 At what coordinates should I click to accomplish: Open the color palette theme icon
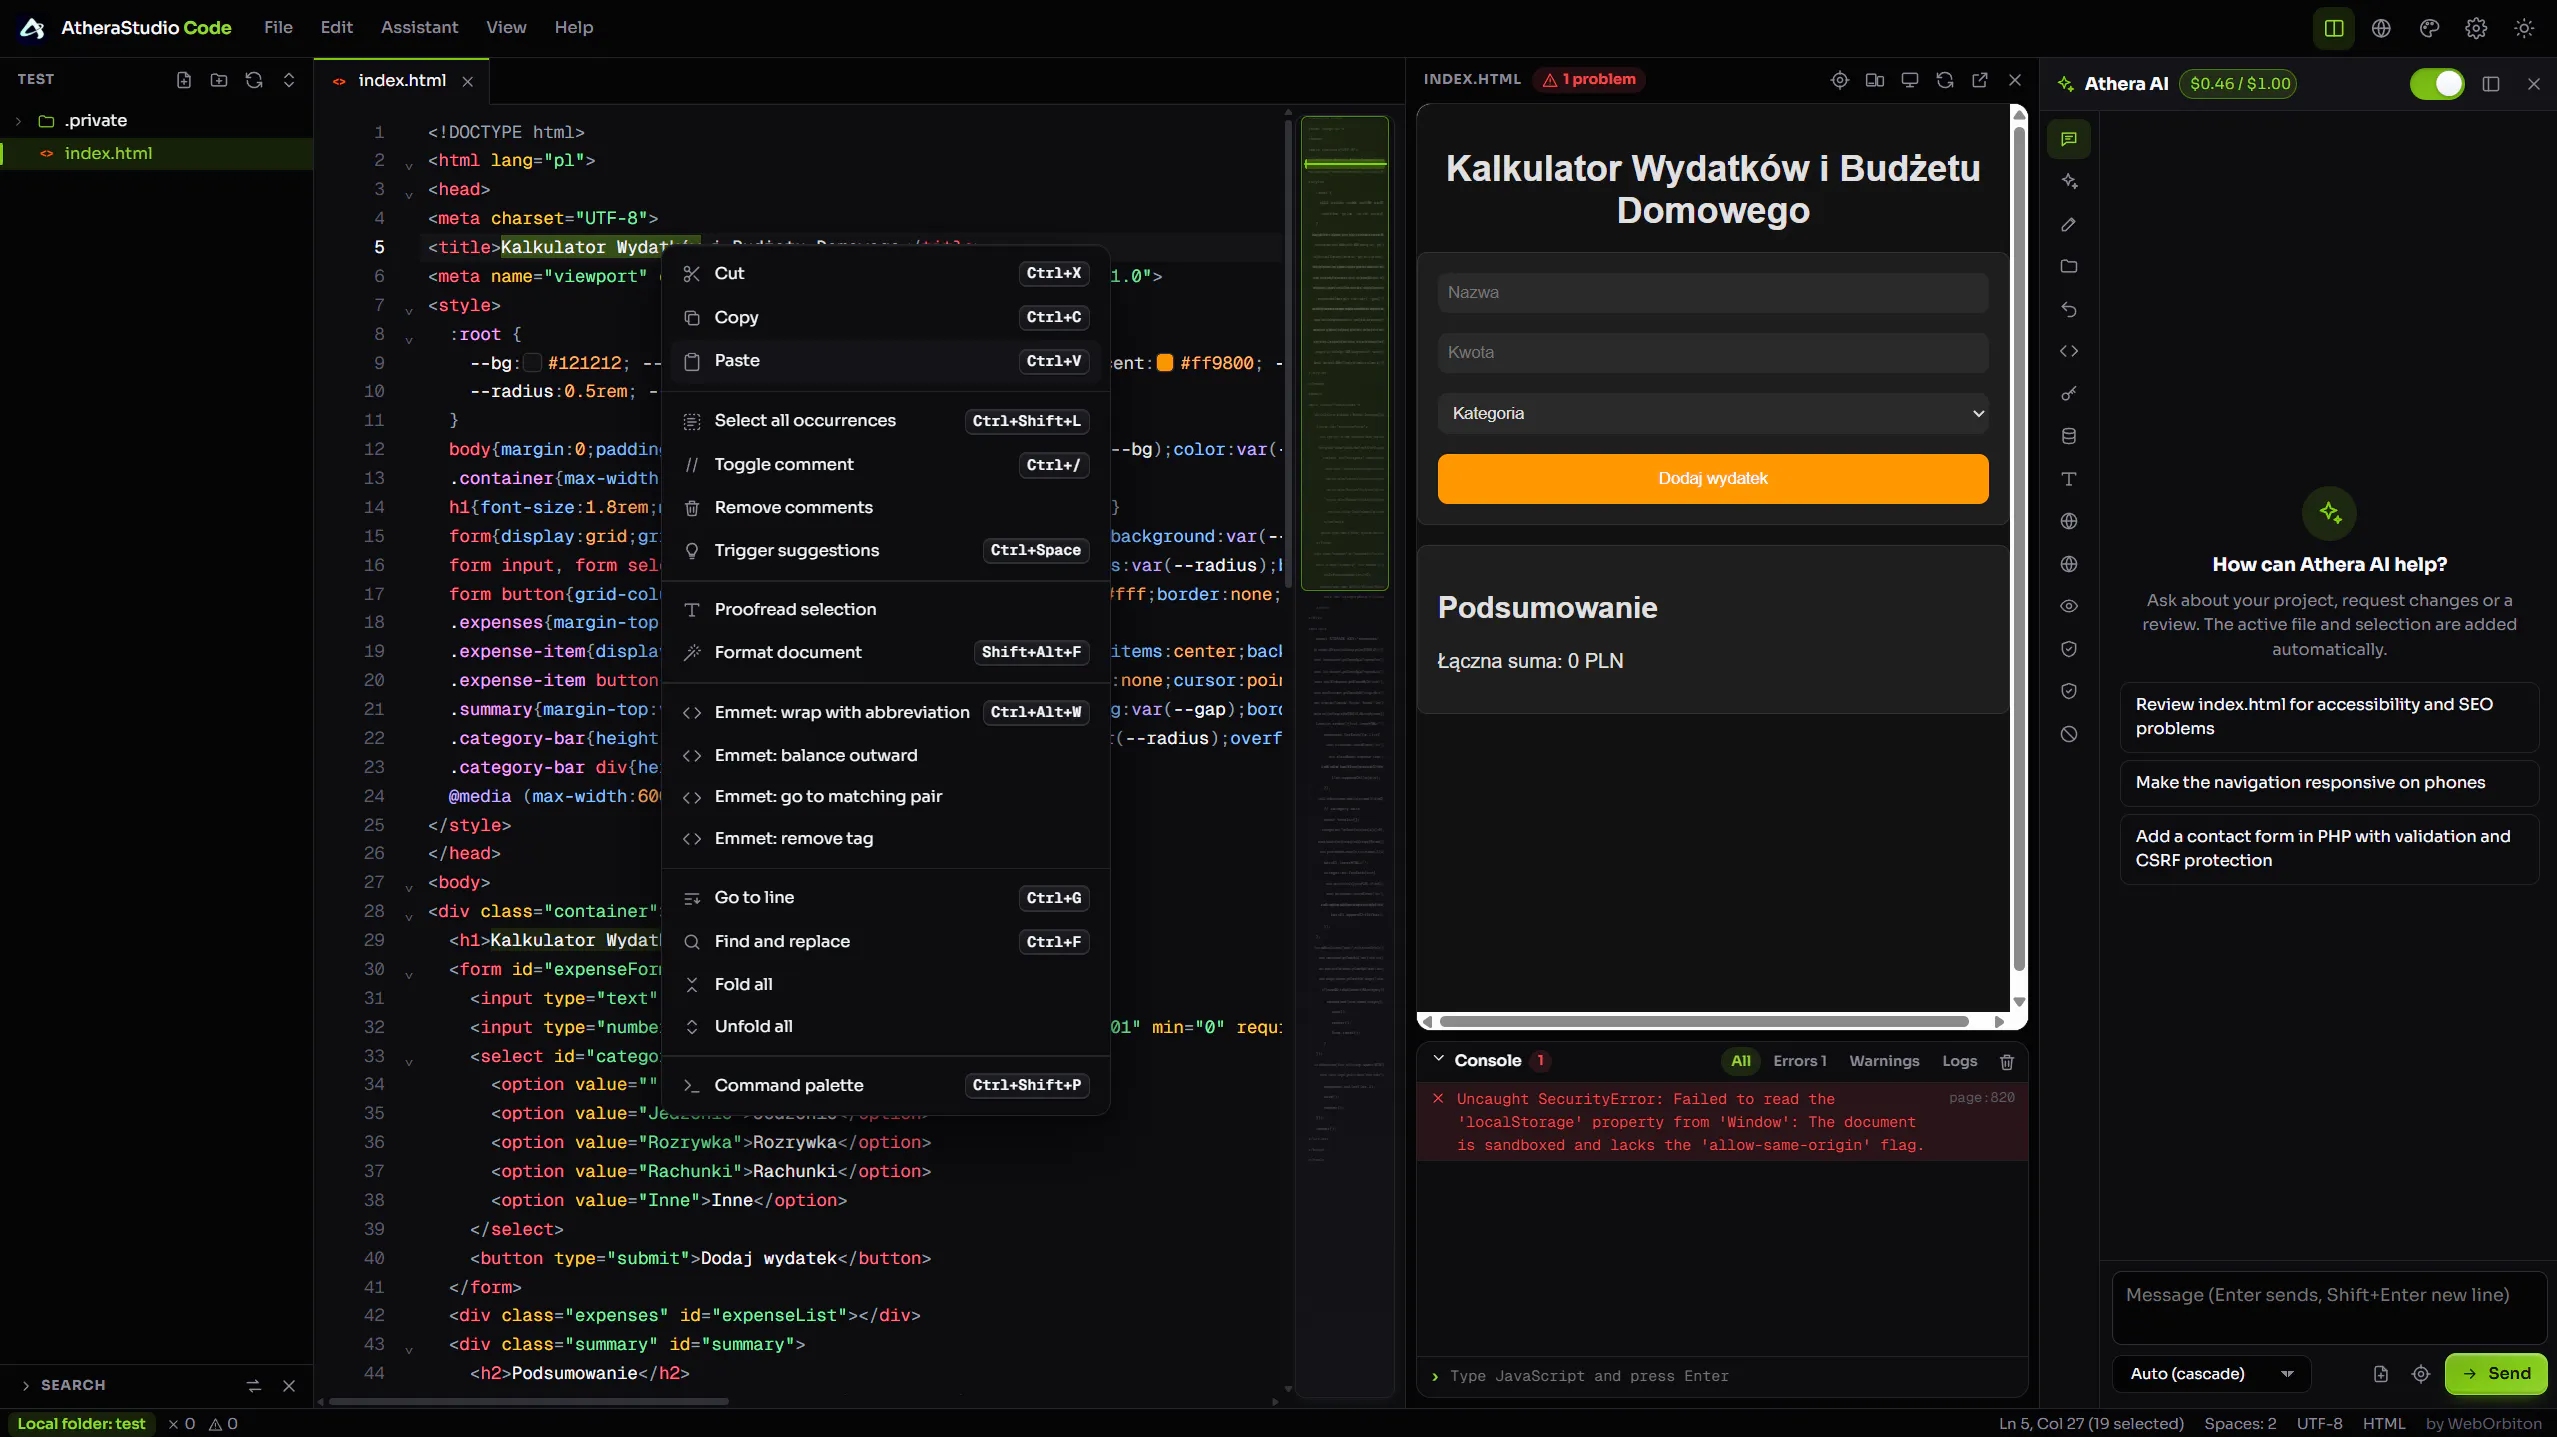click(2429, 28)
